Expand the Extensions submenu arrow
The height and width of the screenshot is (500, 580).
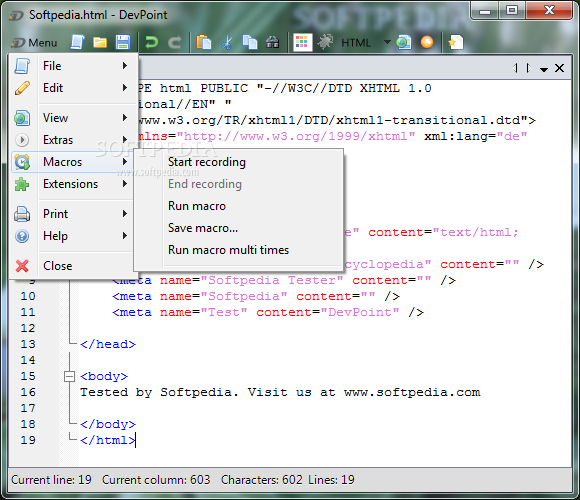coord(125,184)
